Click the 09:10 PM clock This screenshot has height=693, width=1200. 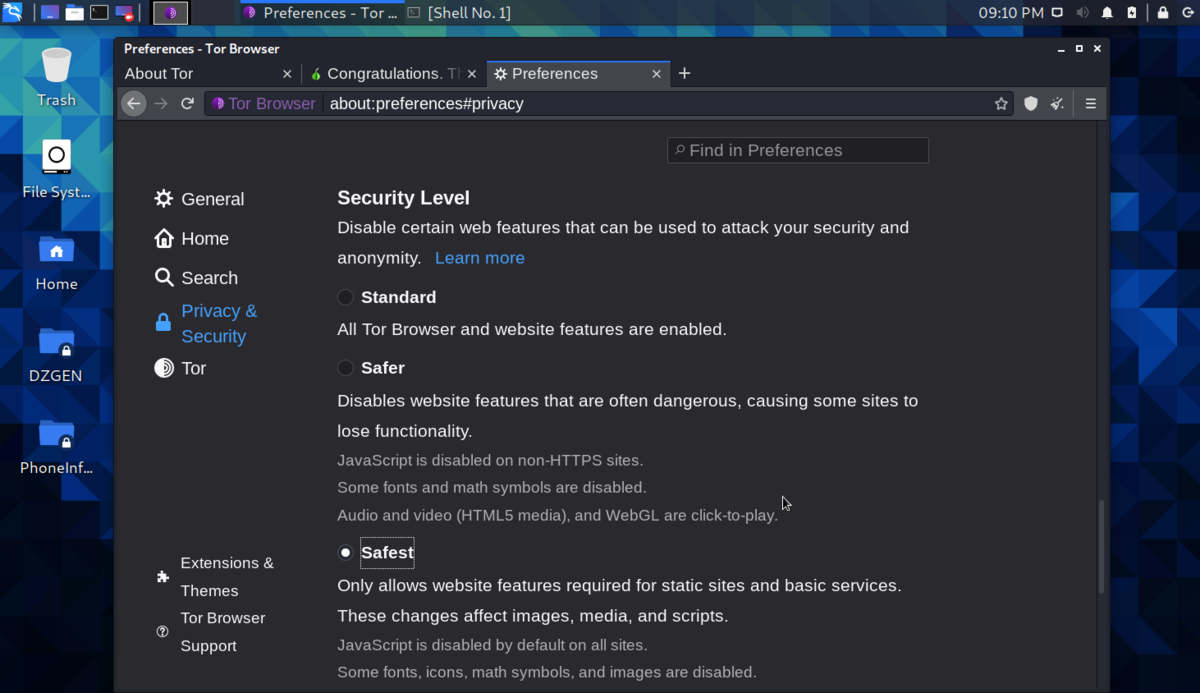coord(1010,13)
